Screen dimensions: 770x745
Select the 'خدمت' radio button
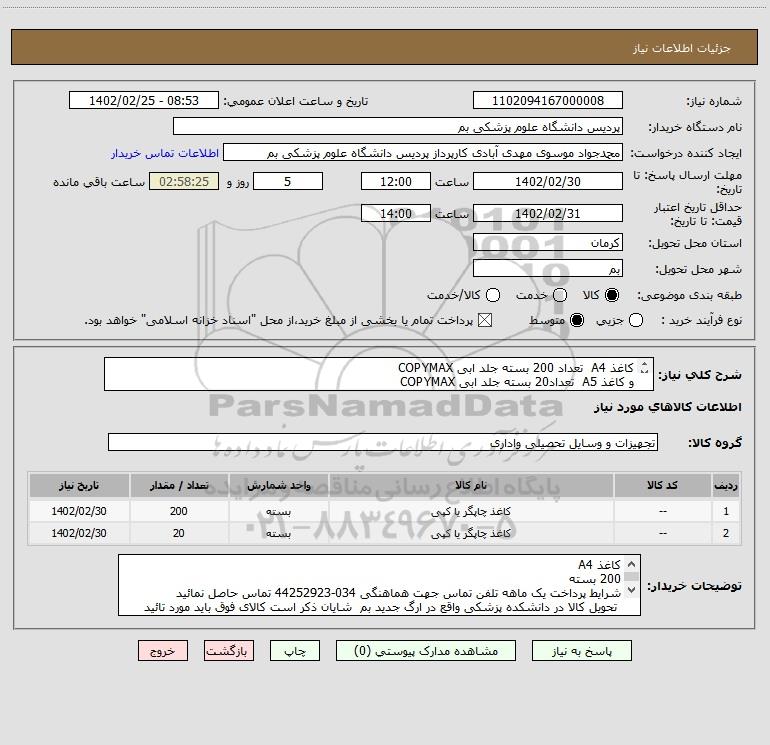coord(560,295)
